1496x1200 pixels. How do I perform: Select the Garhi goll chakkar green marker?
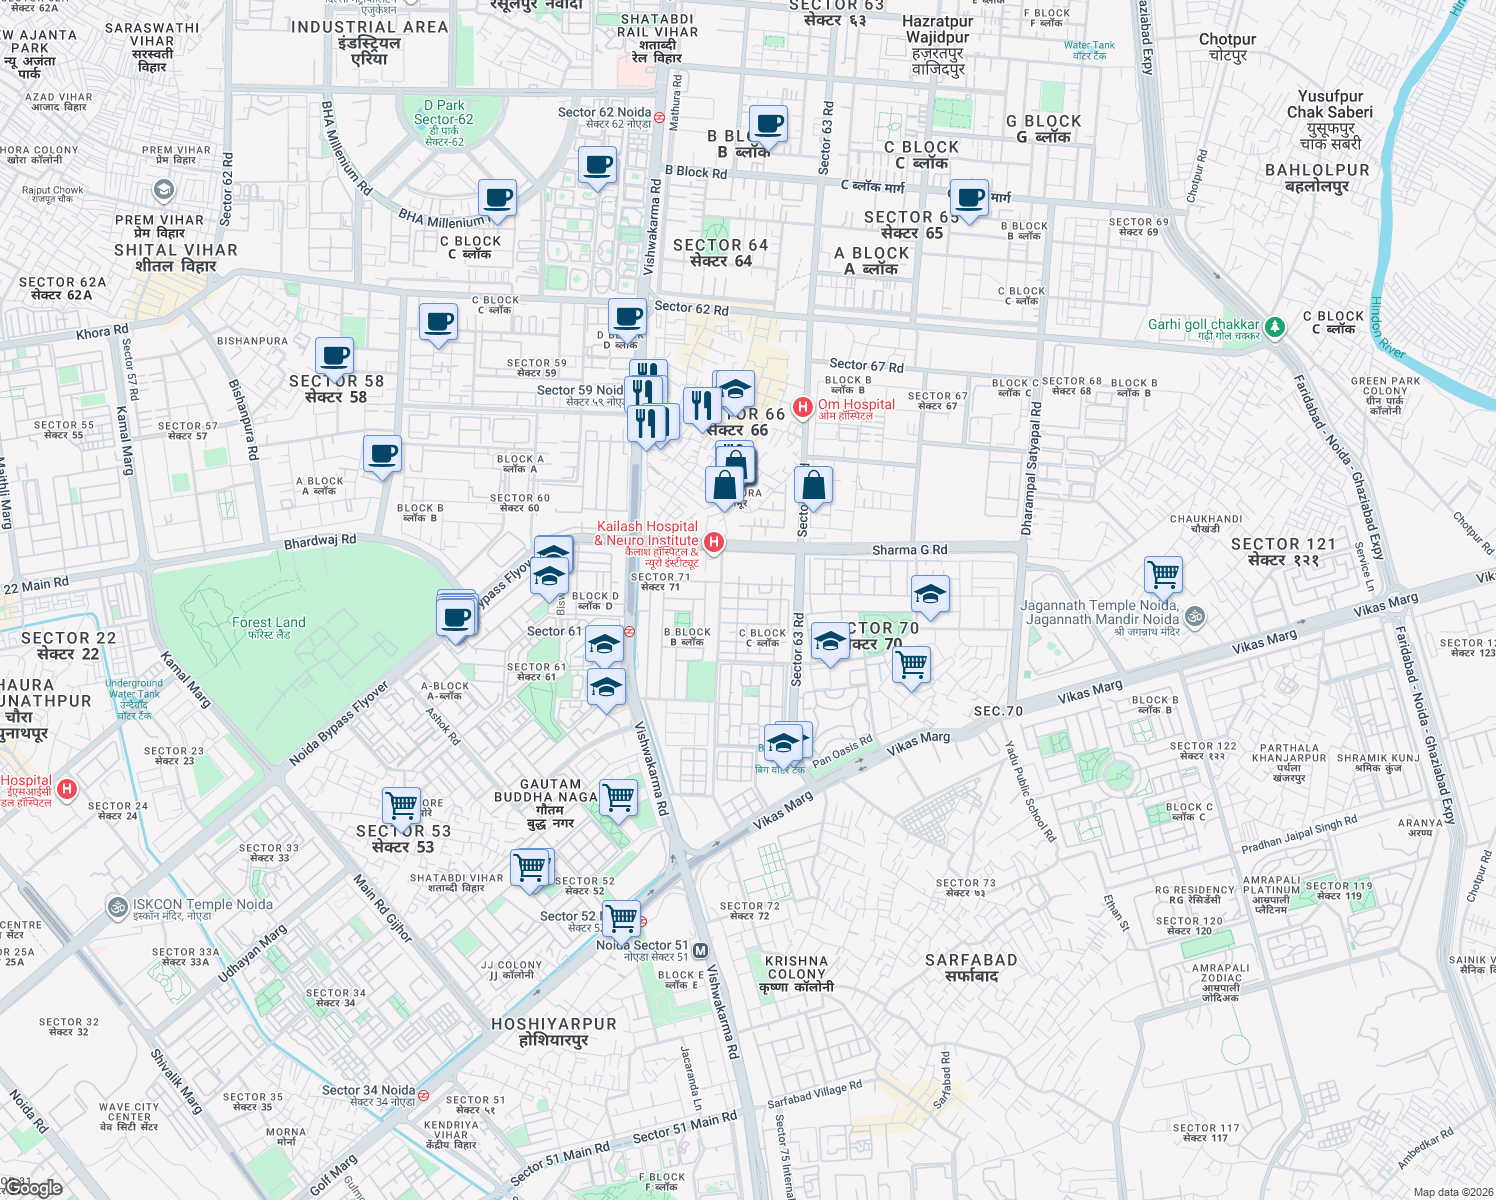pyautogui.click(x=1274, y=327)
